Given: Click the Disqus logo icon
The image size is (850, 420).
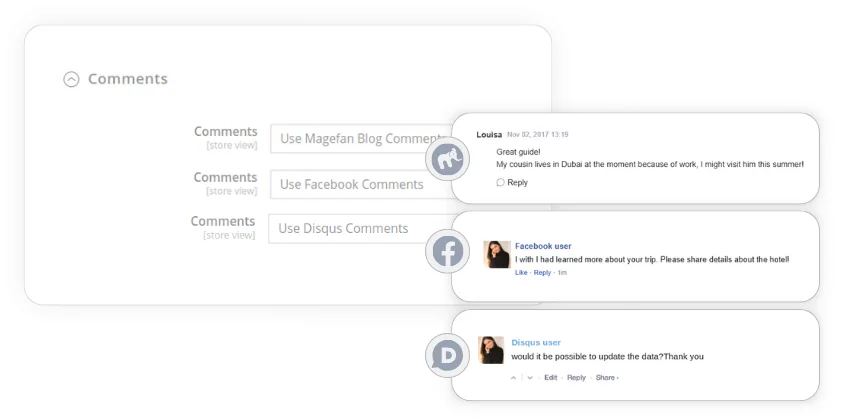Looking at the screenshot, I should [x=447, y=356].
